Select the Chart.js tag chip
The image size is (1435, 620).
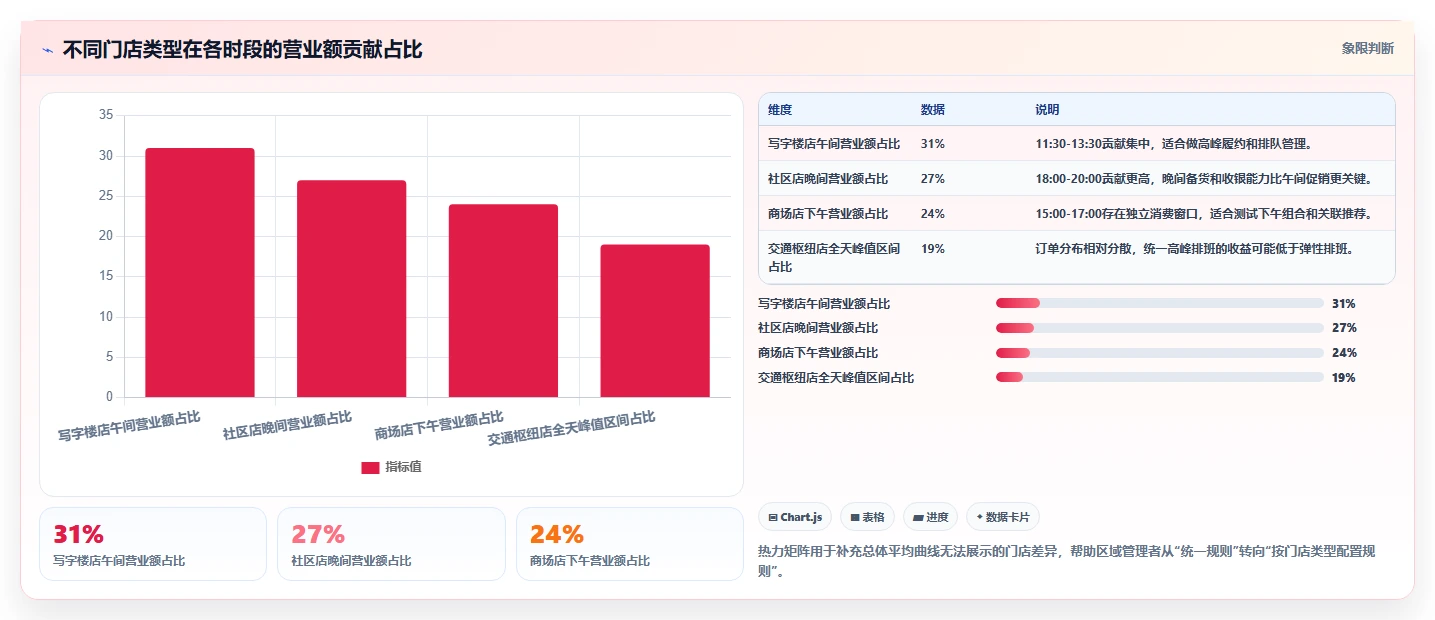[x=795, y=517]
